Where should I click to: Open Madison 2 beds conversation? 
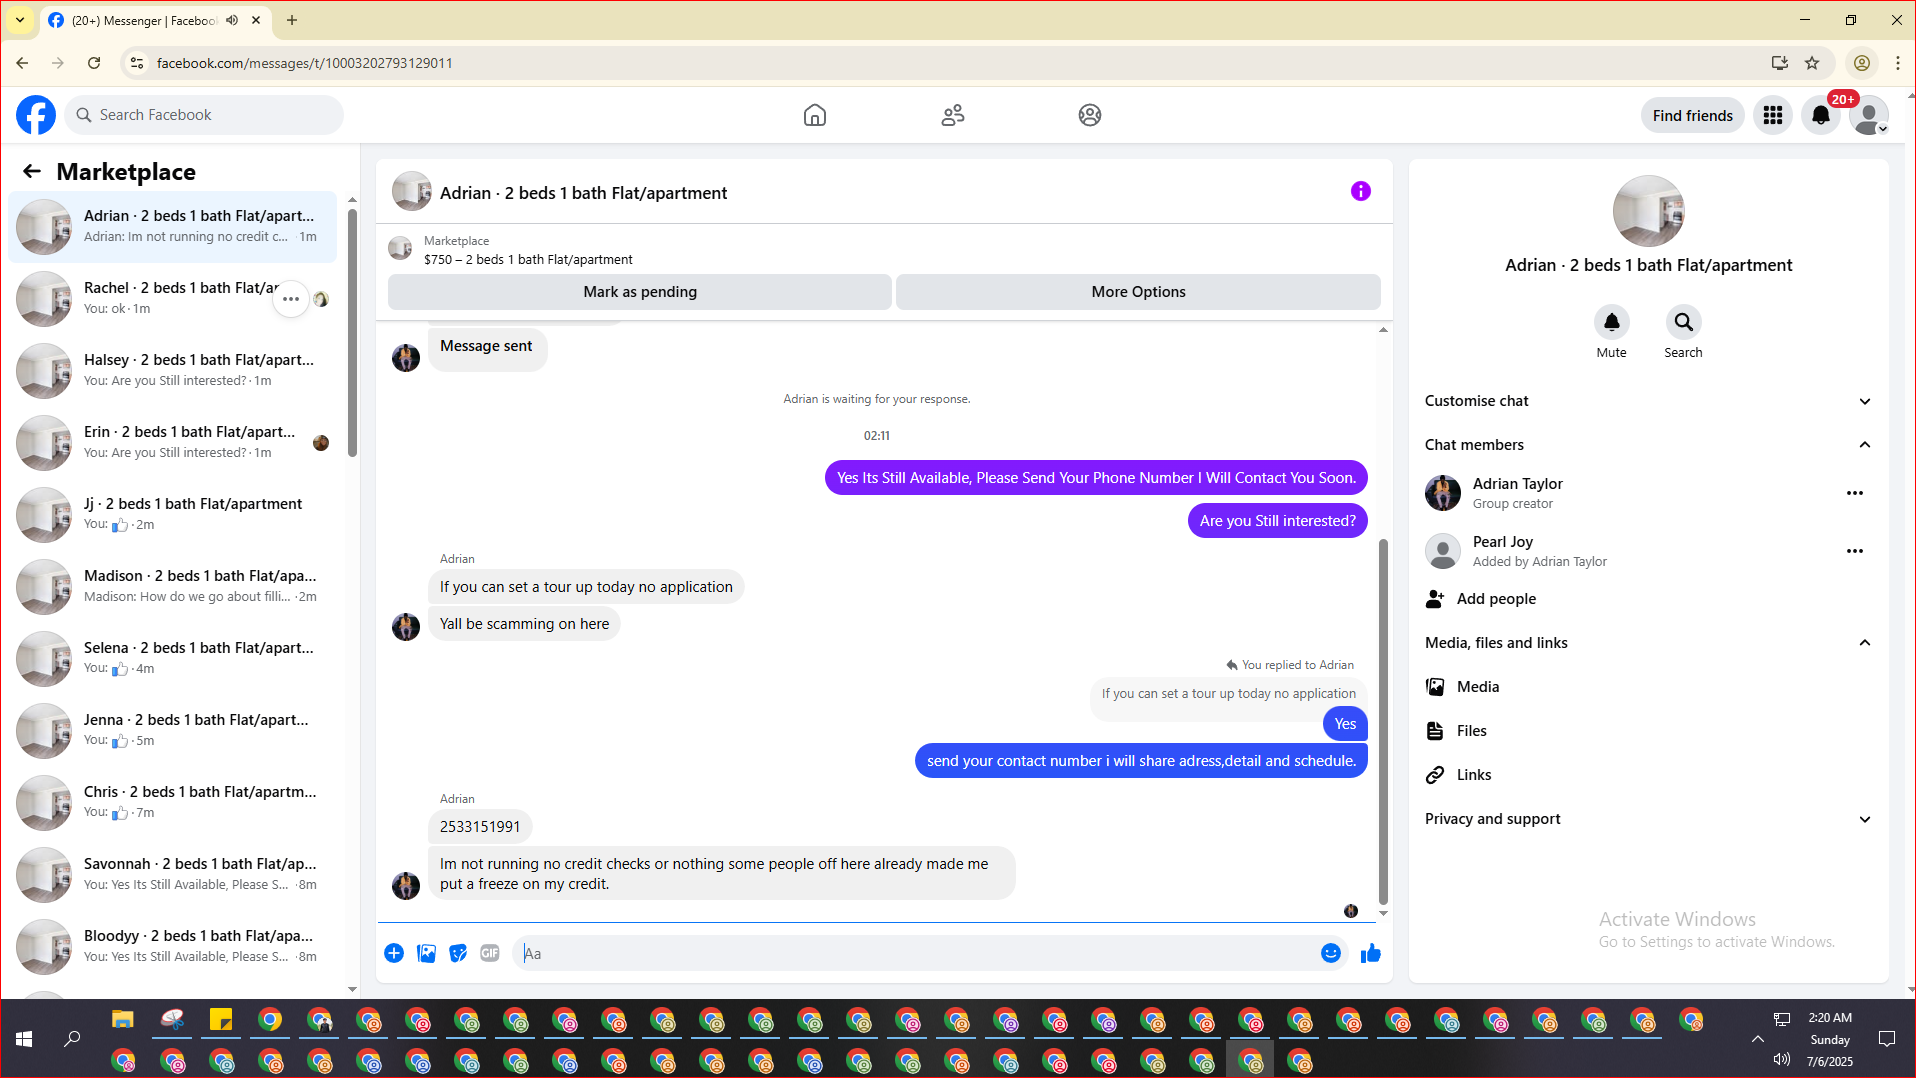(173, 586)
